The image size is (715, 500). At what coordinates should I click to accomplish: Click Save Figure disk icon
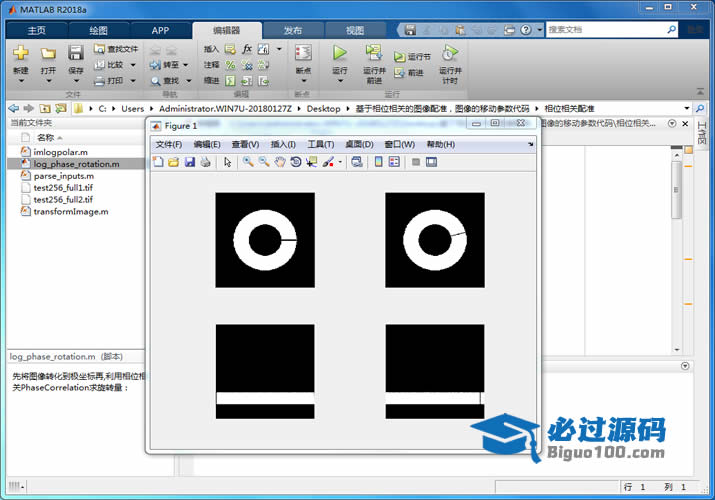click(190, 162)
